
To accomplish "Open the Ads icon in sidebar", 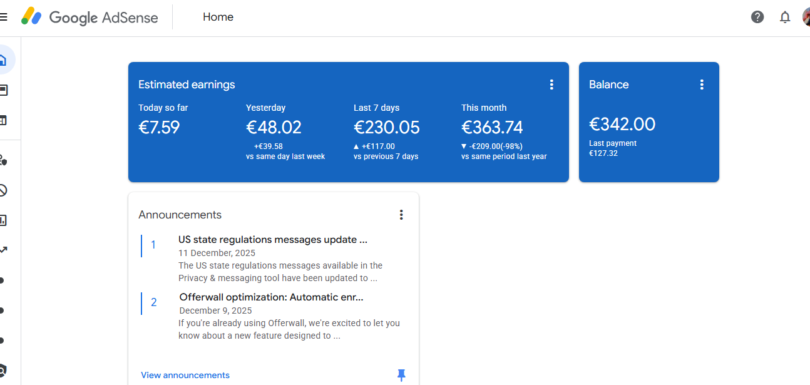I will point(3,90).
